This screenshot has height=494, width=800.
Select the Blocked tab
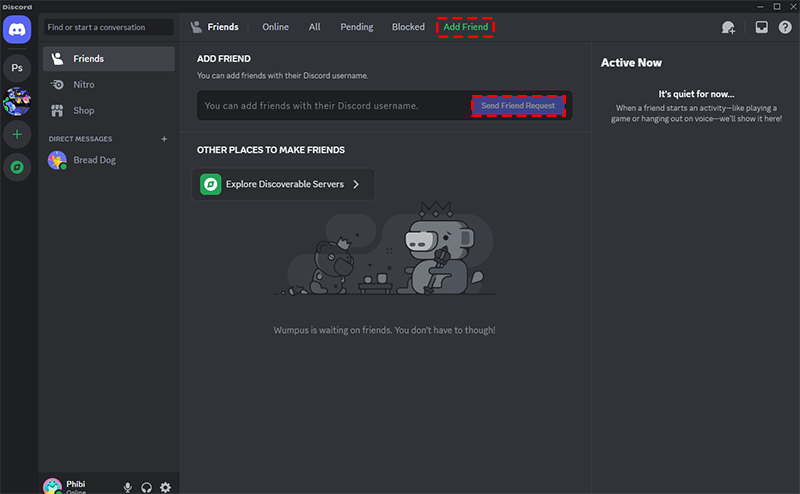point(408,27)
